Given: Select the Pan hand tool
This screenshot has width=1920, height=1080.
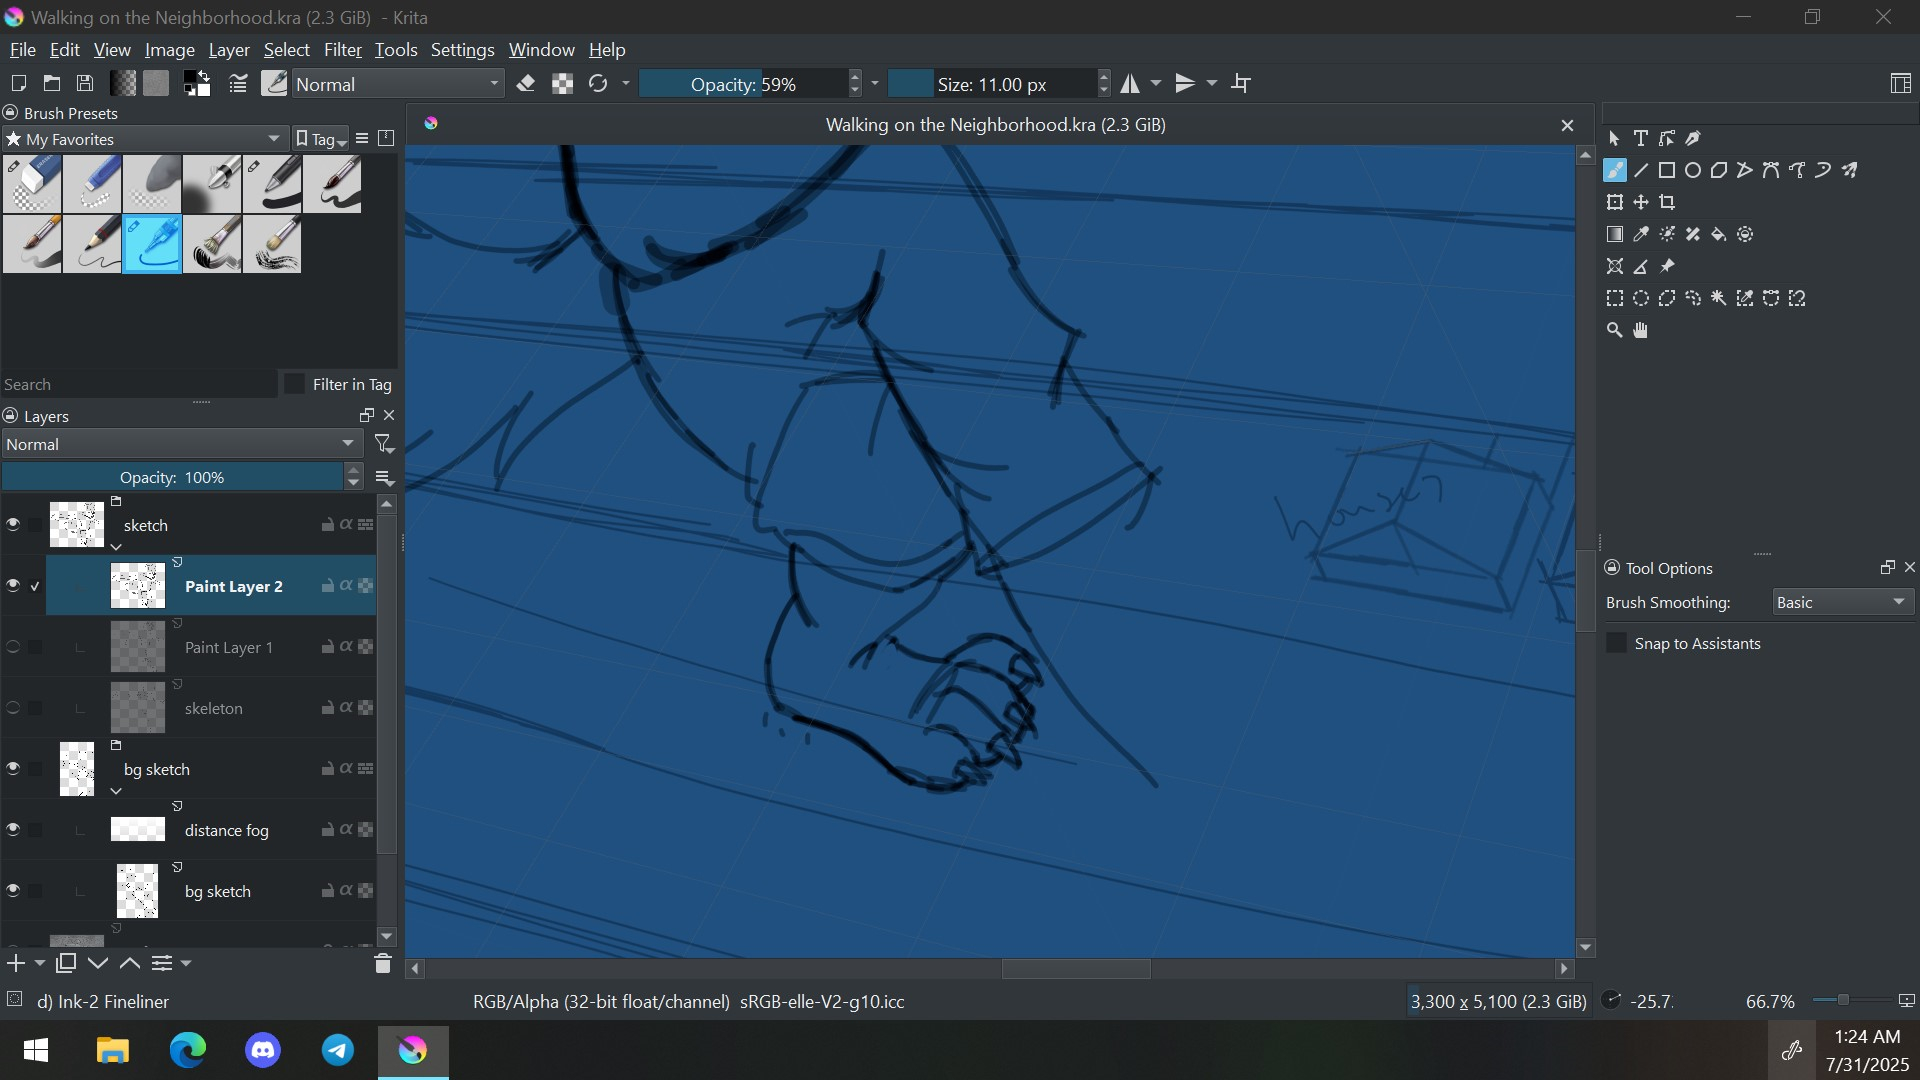Looking at the screenshot, I should [x=1641, y=331].
